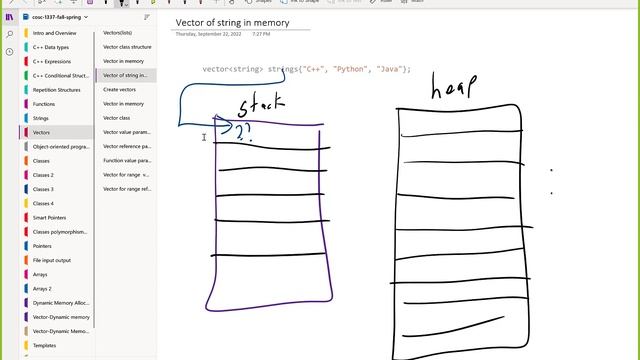Open the Vector reference pa... page
The image size is (640, 360).
coord(126,146)
